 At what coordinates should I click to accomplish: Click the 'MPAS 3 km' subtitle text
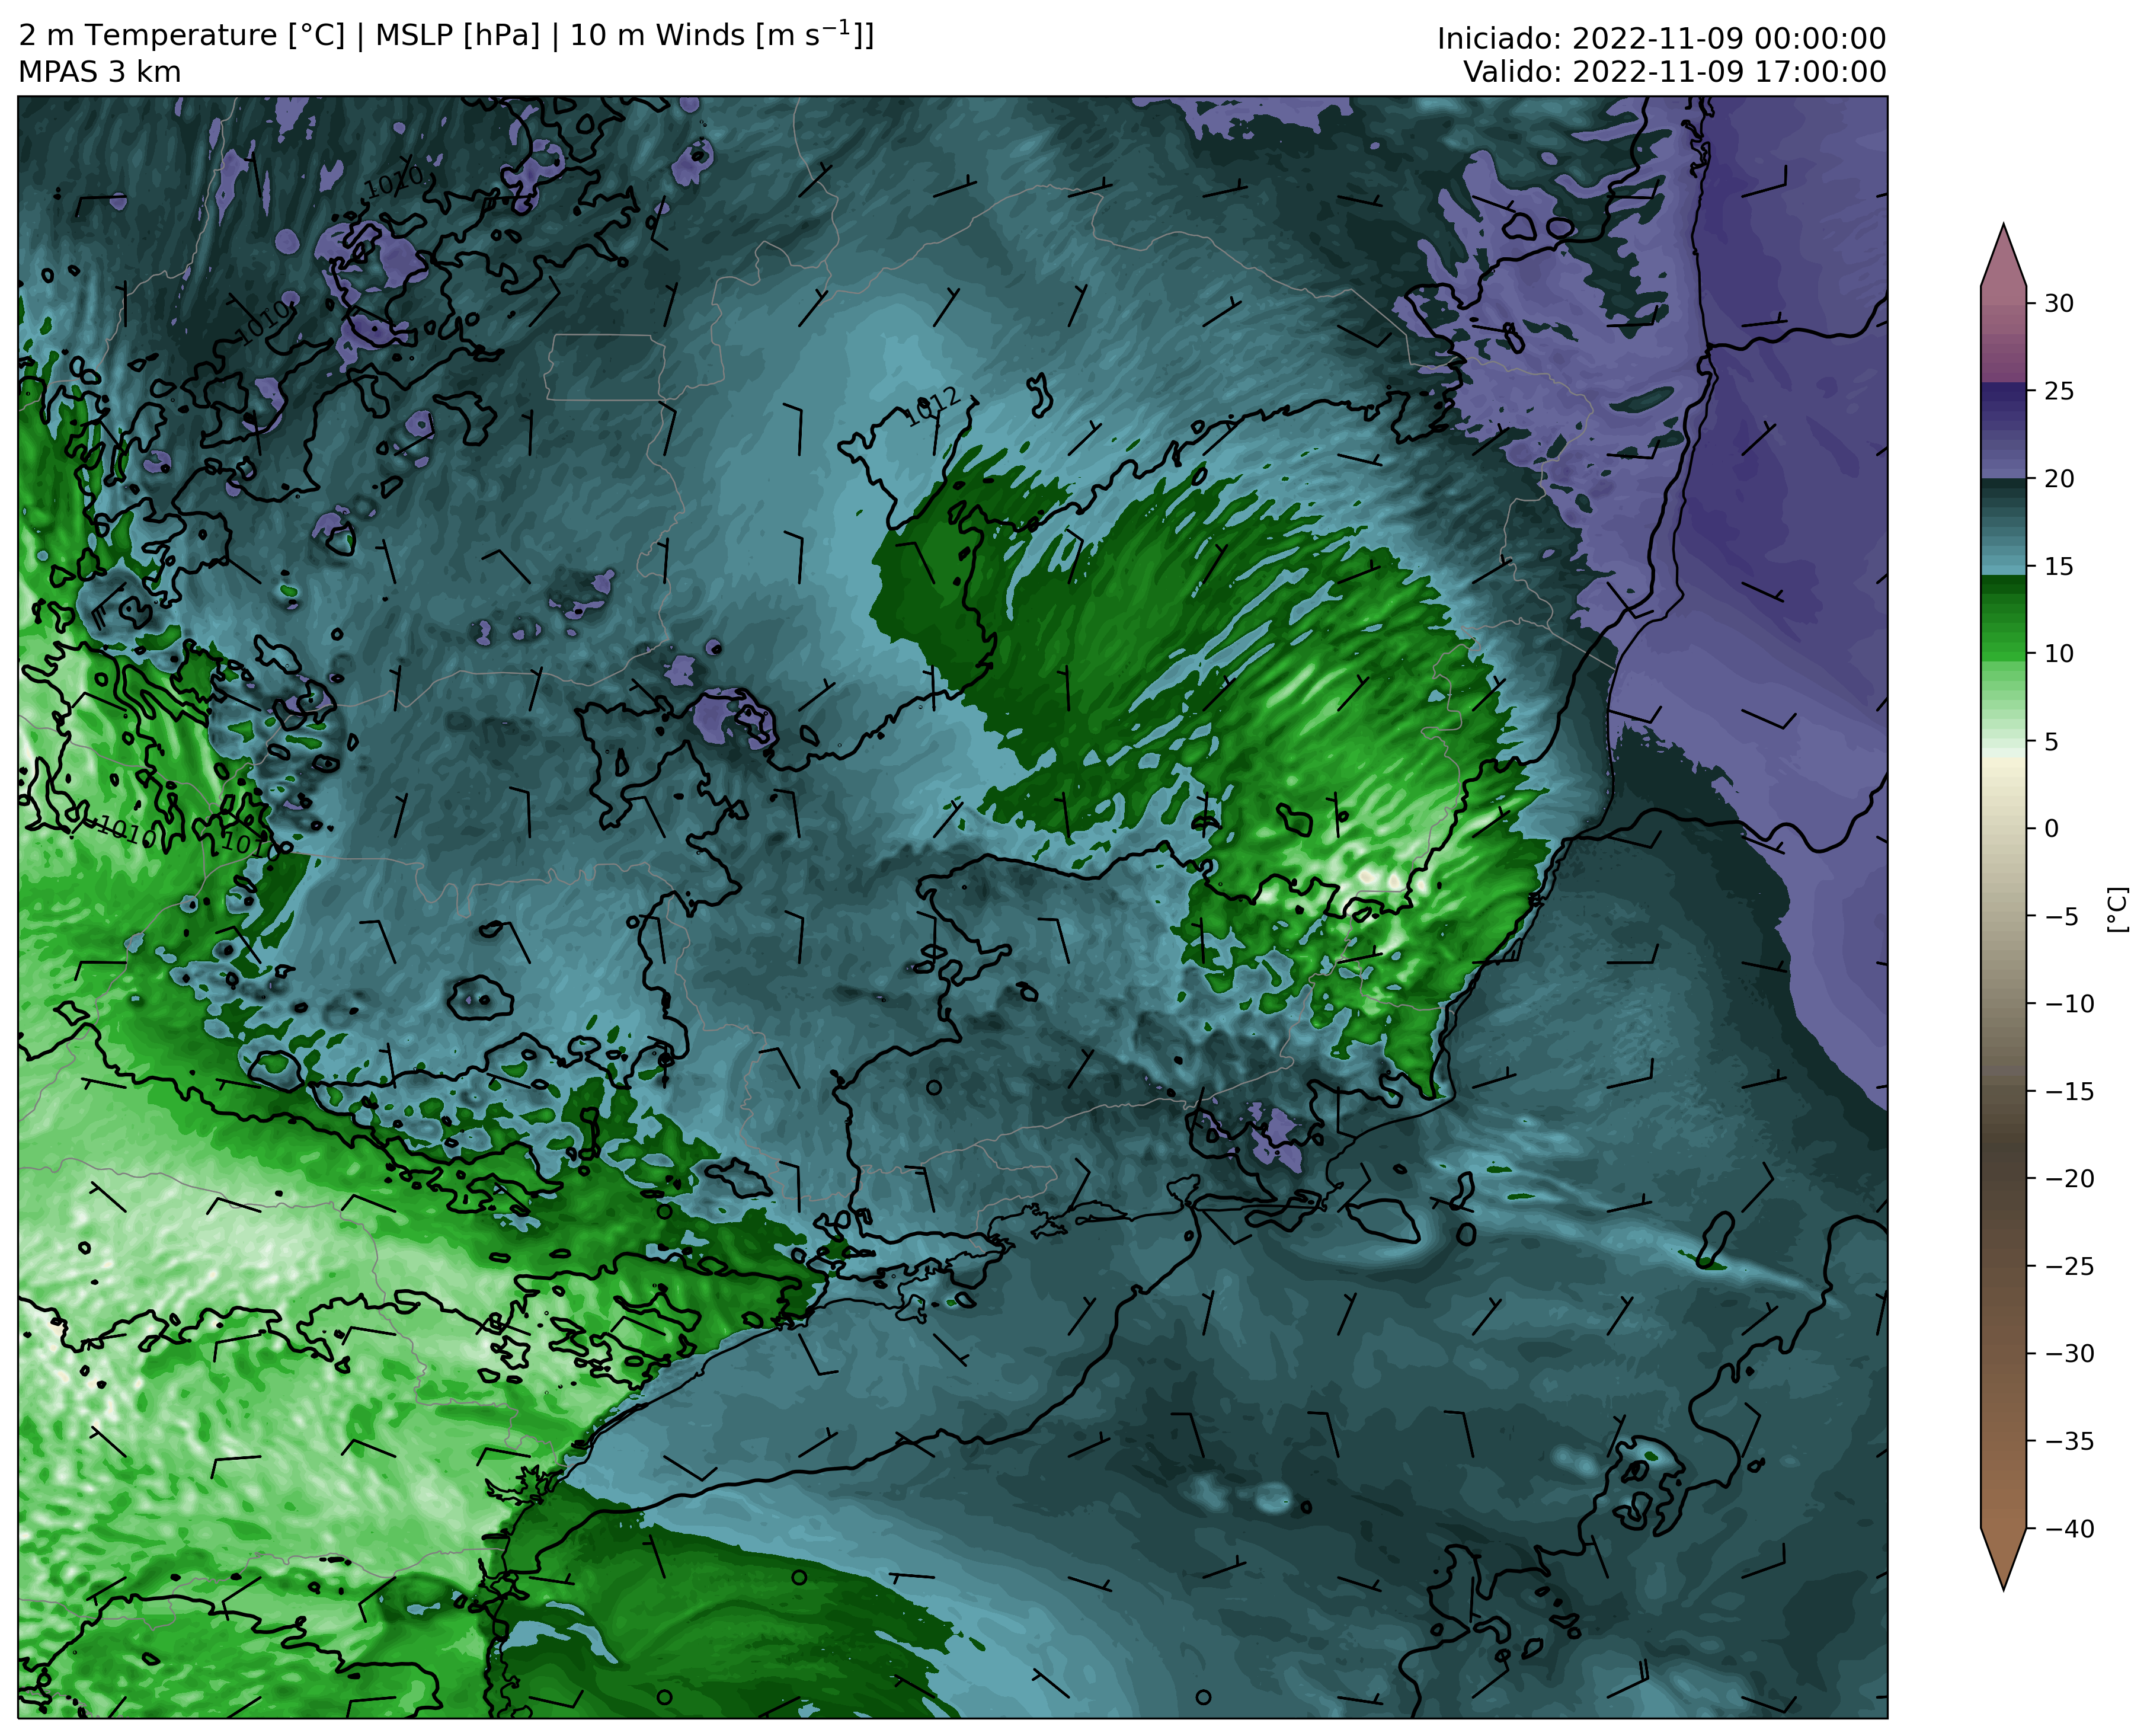pyautogui.click(x=100, y=72)
